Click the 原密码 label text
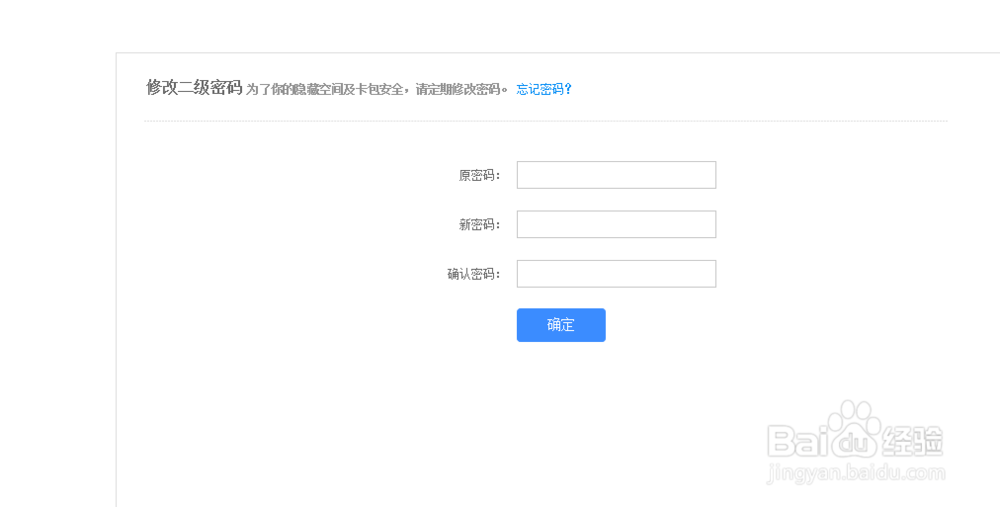 coord(480,175)
